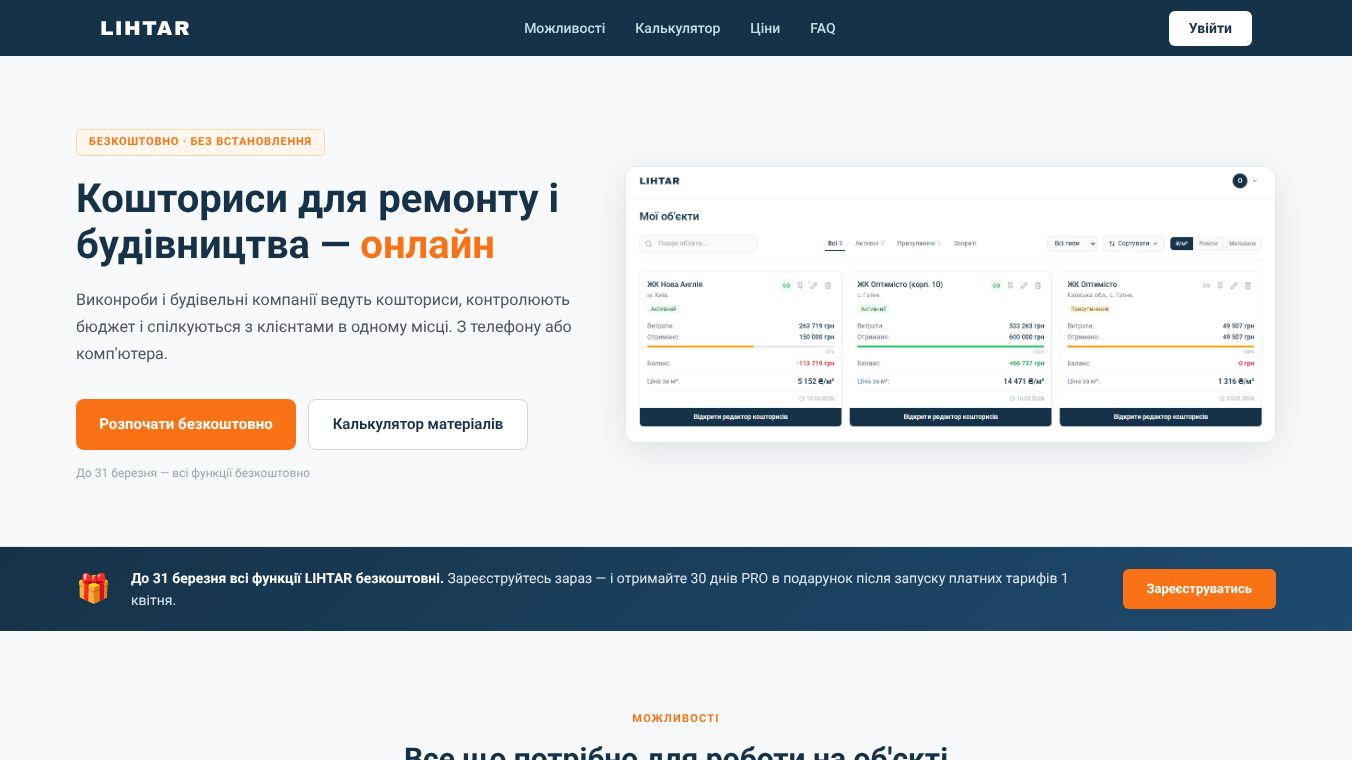
Task: Click the gift icon in the promo banner
Action: (93, 588)
